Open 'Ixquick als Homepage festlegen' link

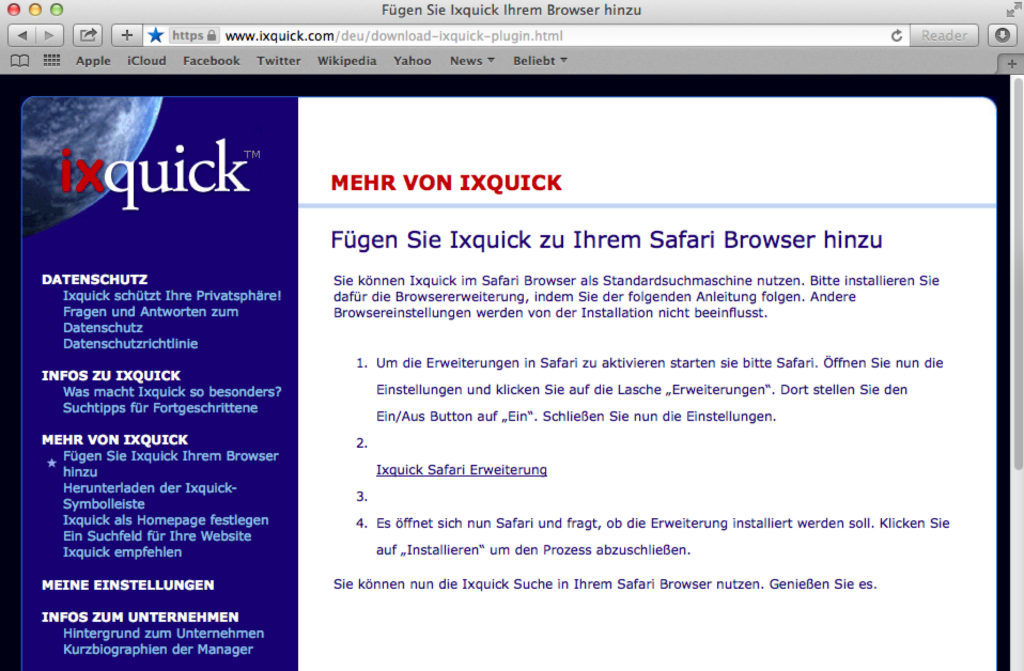(x=165, y=520)
